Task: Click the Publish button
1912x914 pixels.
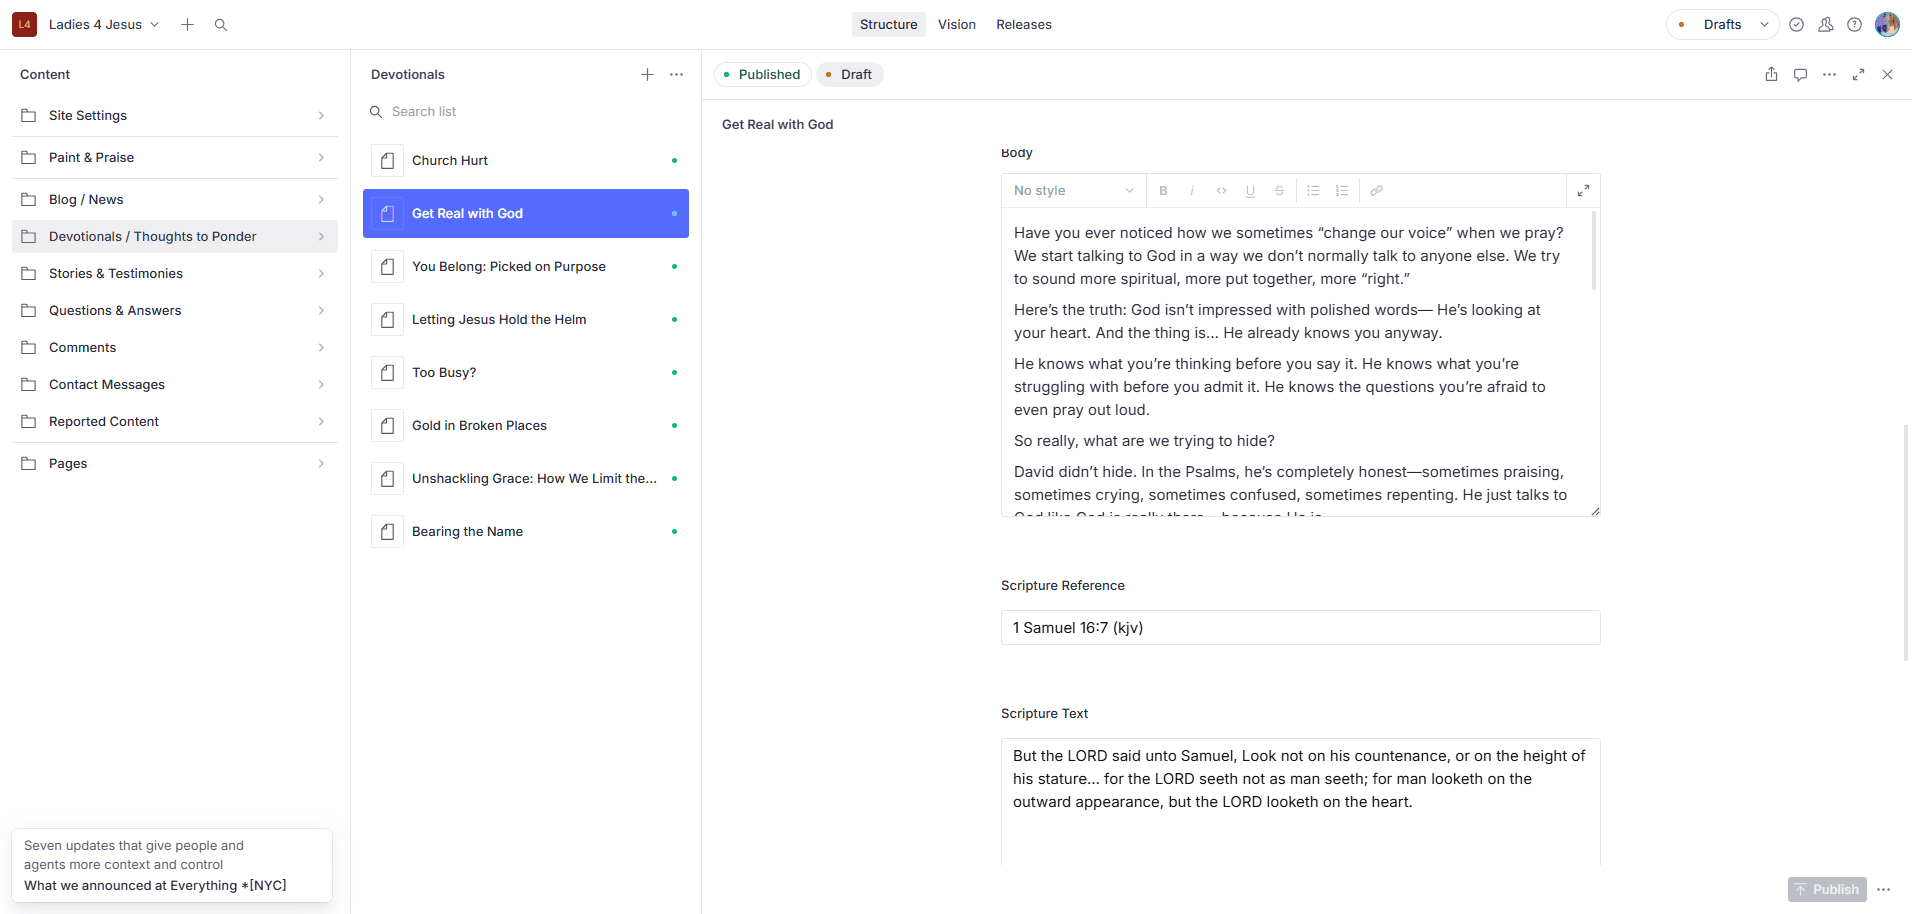Action: [x=1827, y=890]
